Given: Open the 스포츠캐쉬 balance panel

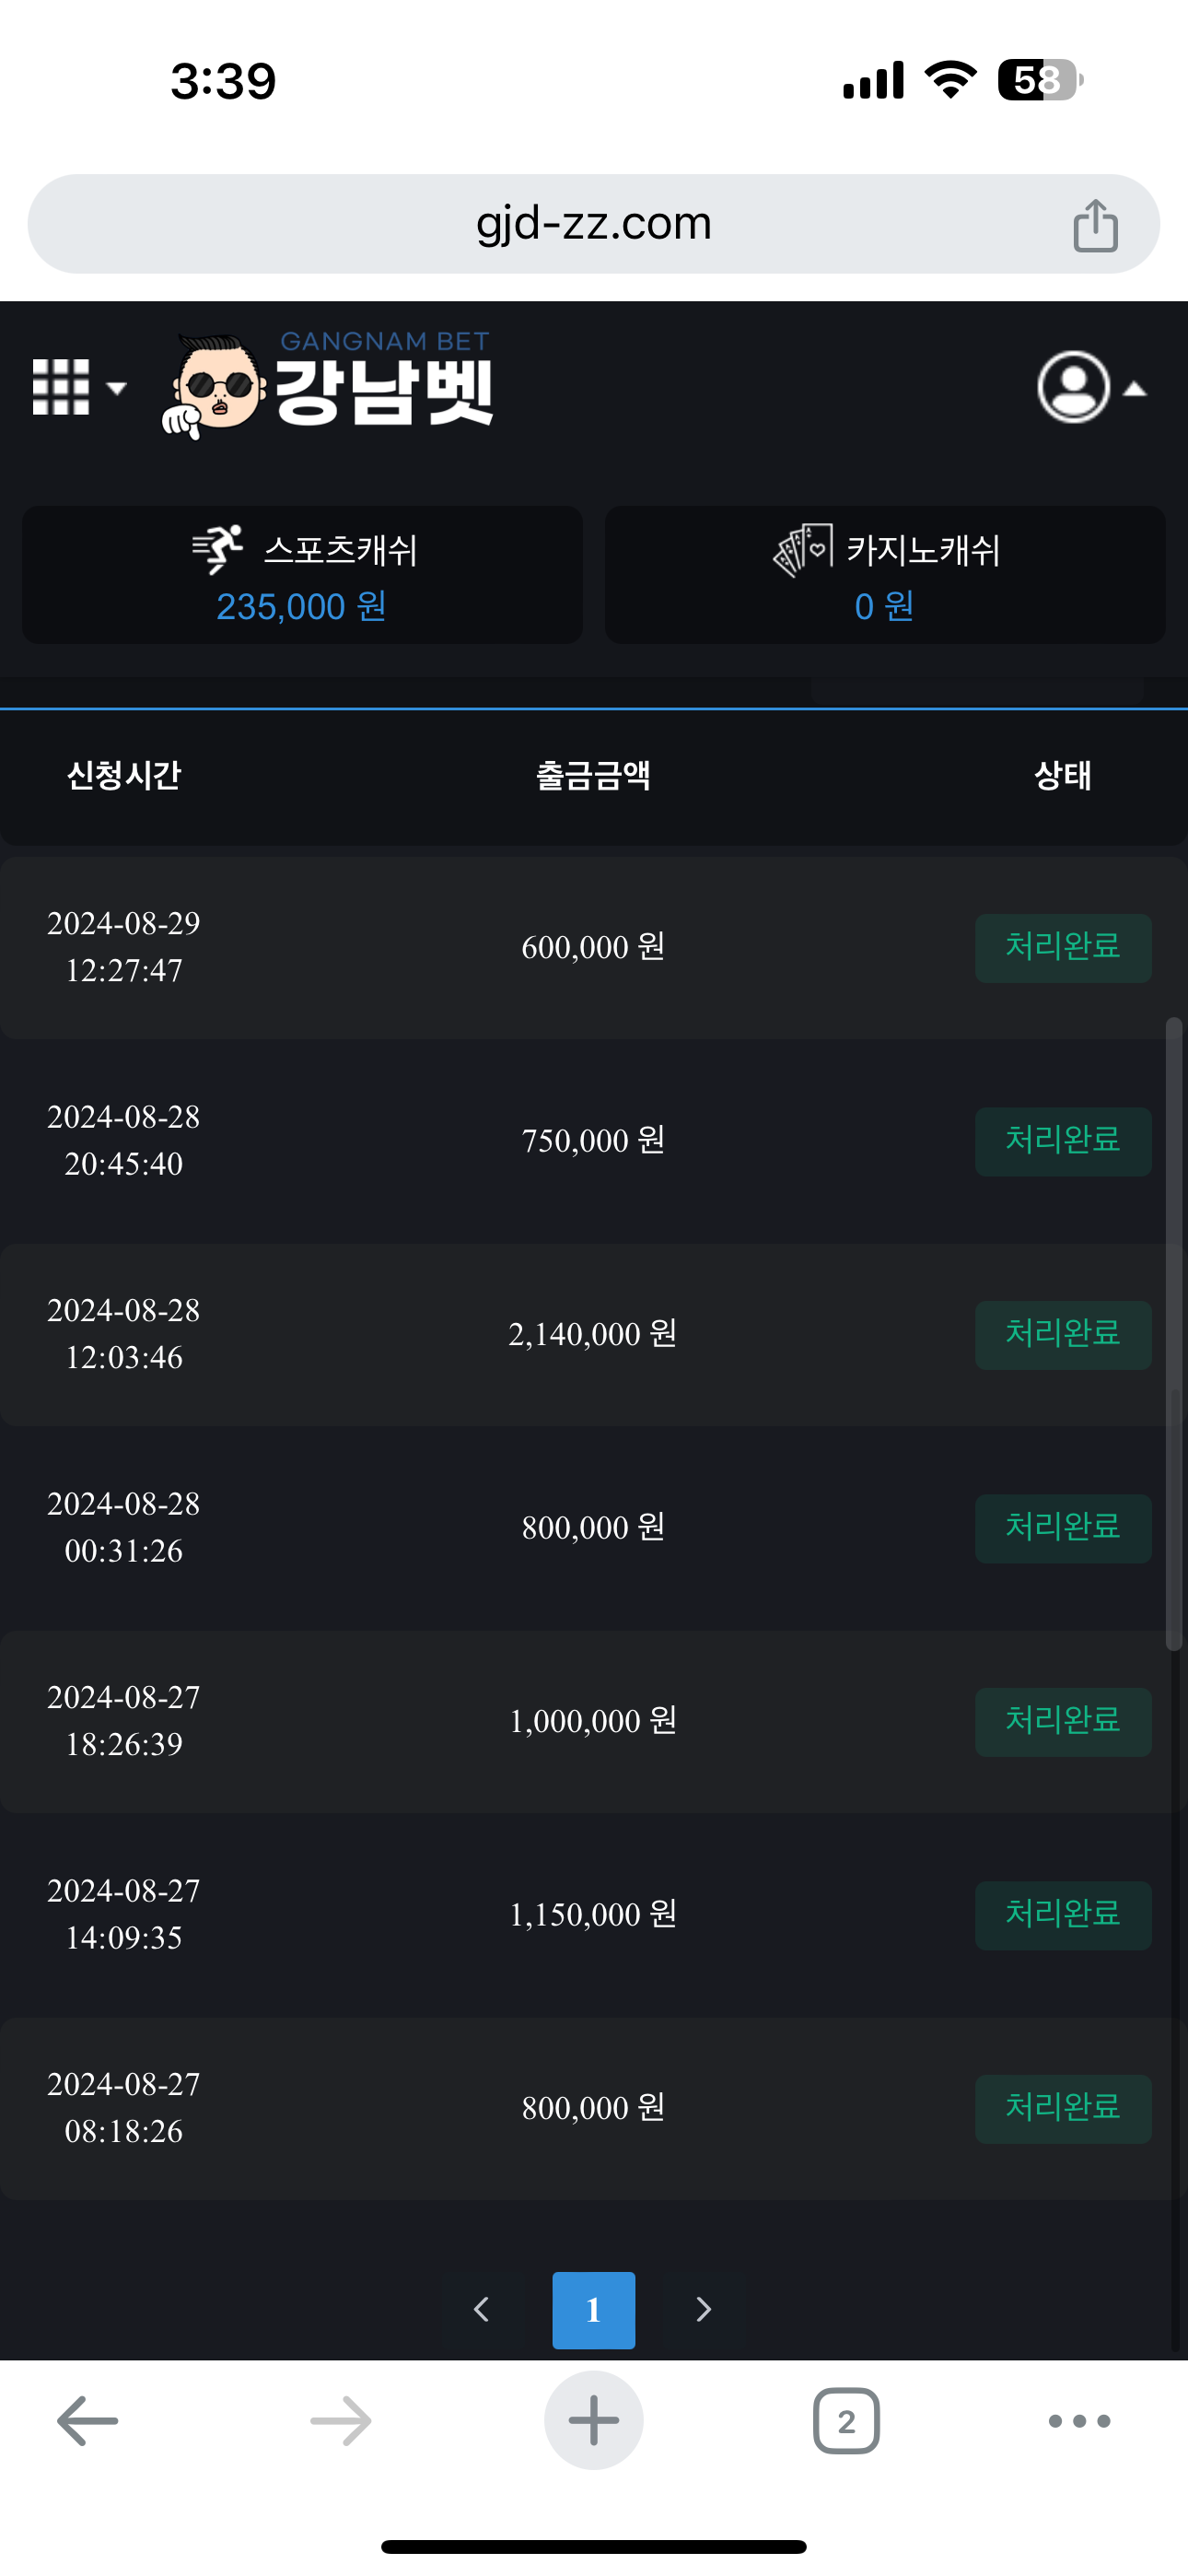Looking at the screenshot, I should [302, 575].
